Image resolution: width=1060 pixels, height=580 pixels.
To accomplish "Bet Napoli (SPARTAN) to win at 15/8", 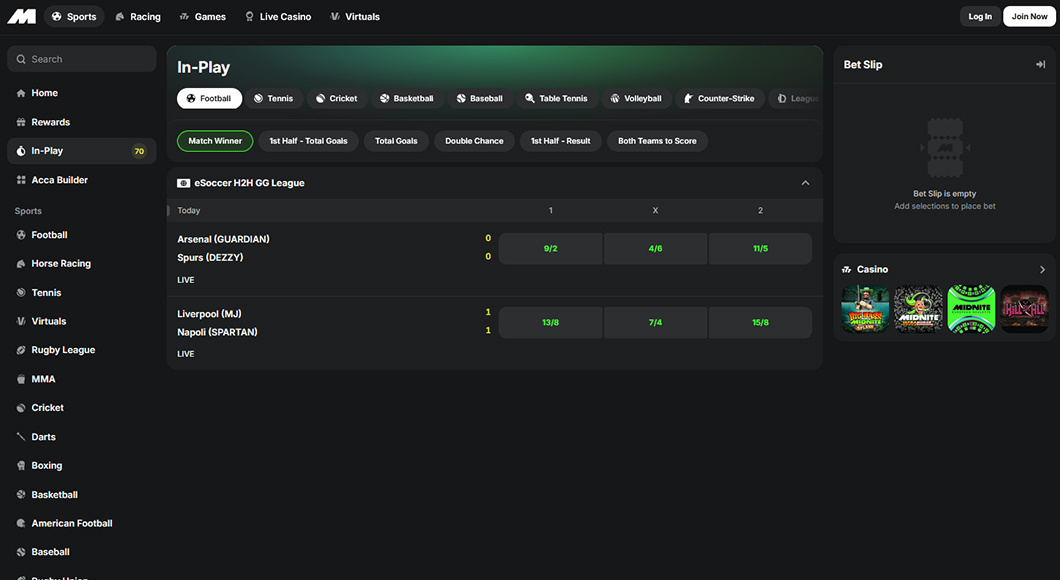I will tap(760, 322).
